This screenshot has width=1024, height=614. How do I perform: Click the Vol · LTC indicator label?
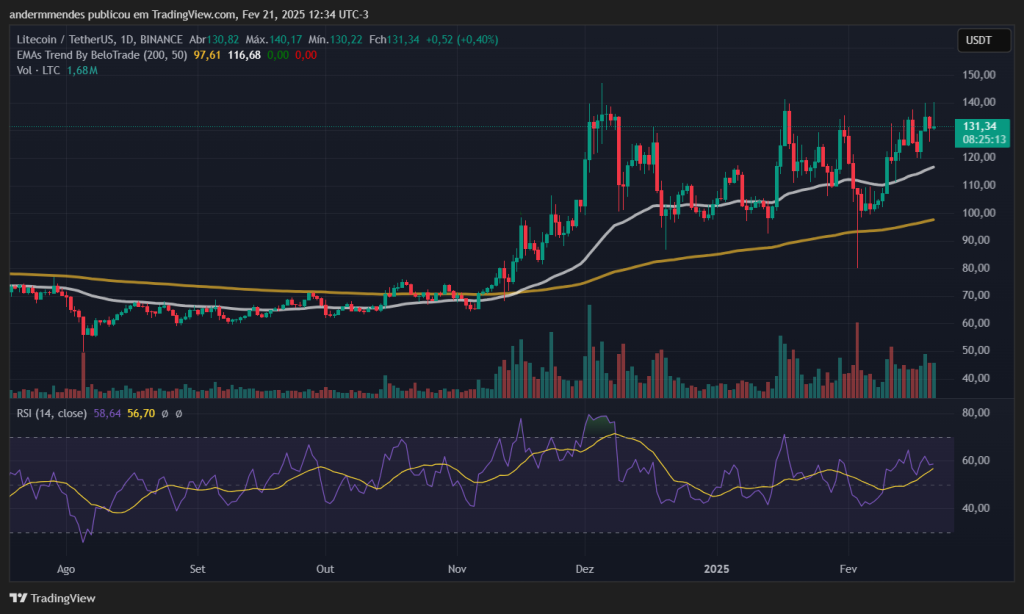pyautogui.click(x=38, y=70)
